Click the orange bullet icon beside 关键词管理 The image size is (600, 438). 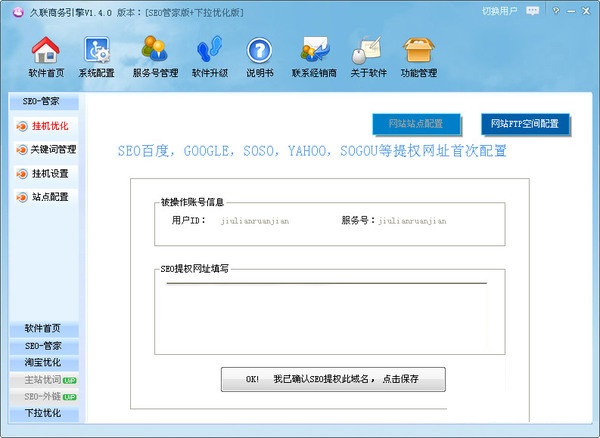[x=22, y=150]
